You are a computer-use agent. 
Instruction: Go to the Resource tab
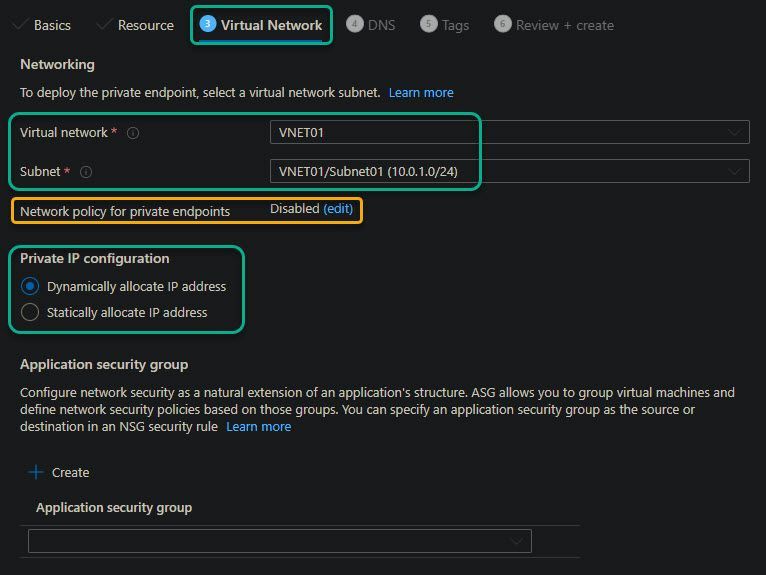pyautogui.click(x=145, y=25)
